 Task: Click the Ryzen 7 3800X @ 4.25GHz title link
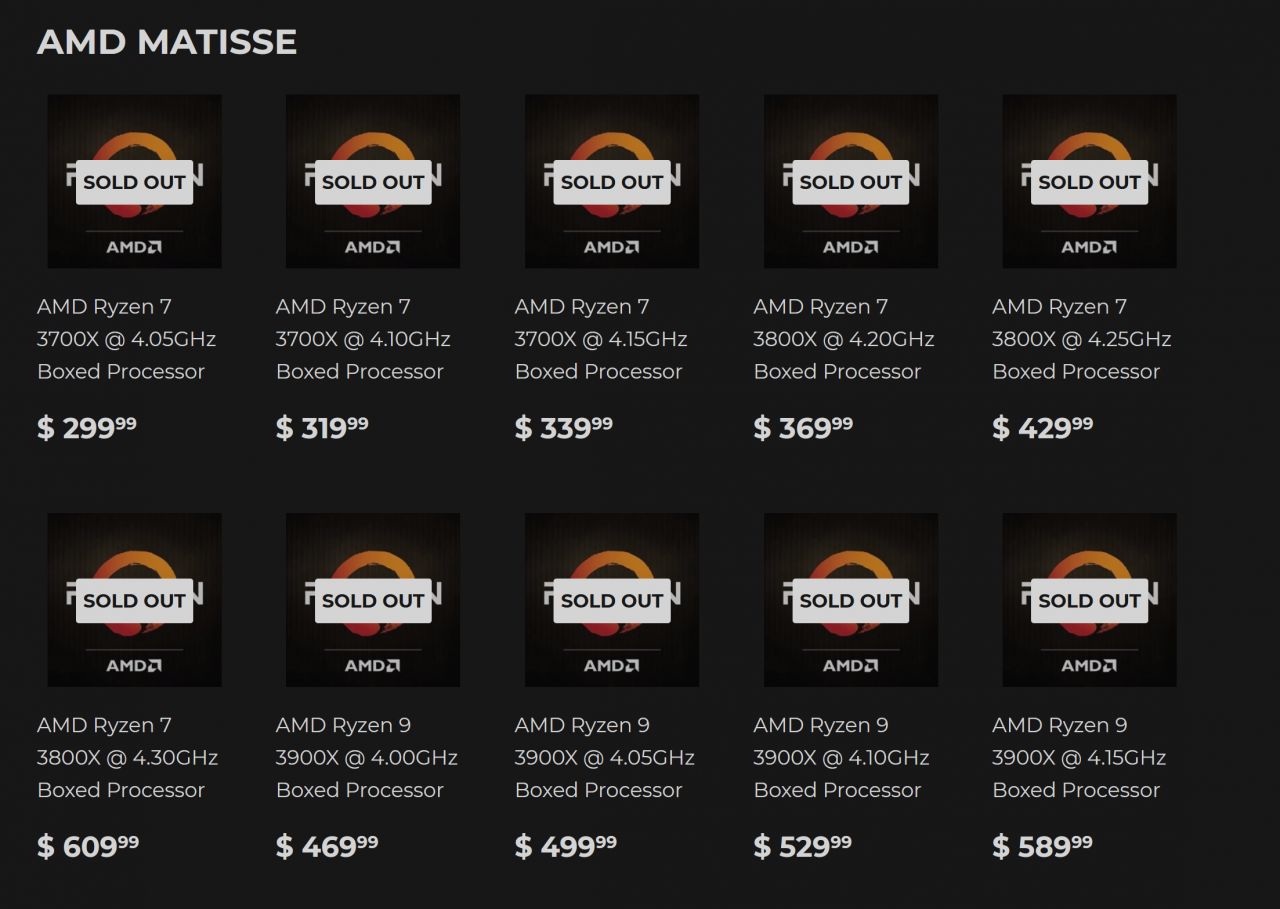pos(1082,339)
